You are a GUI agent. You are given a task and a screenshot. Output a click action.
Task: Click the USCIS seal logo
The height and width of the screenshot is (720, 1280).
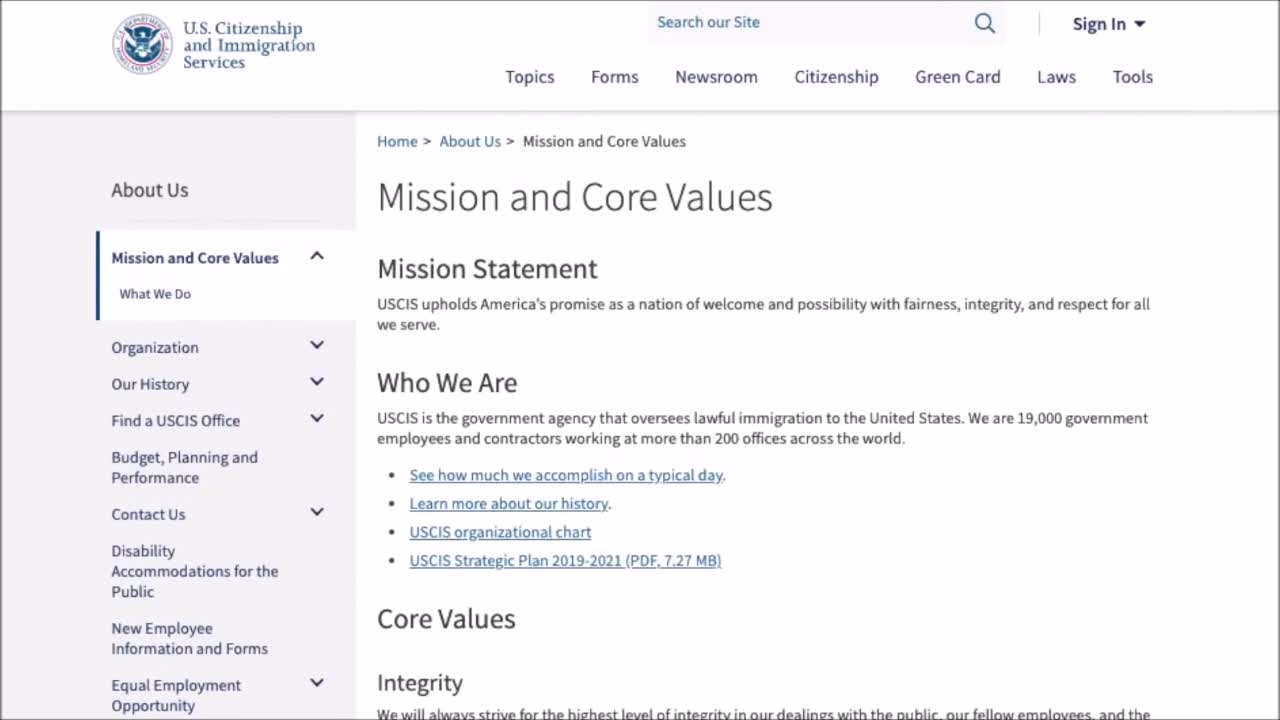tap(142, 45)
